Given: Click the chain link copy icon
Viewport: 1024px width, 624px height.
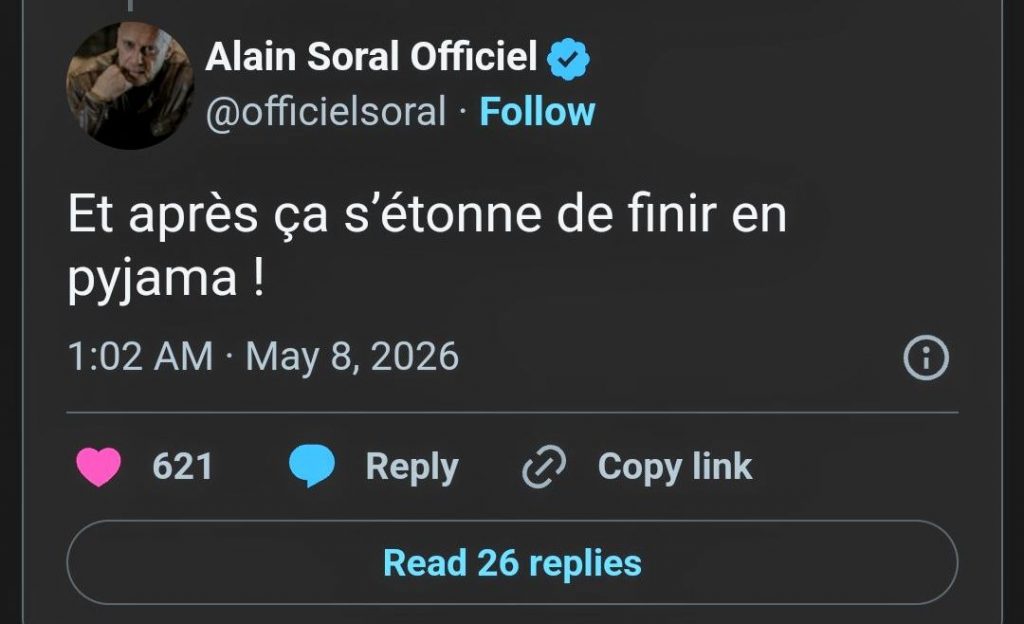Looking at the screenshot, I should pos(544,467).
